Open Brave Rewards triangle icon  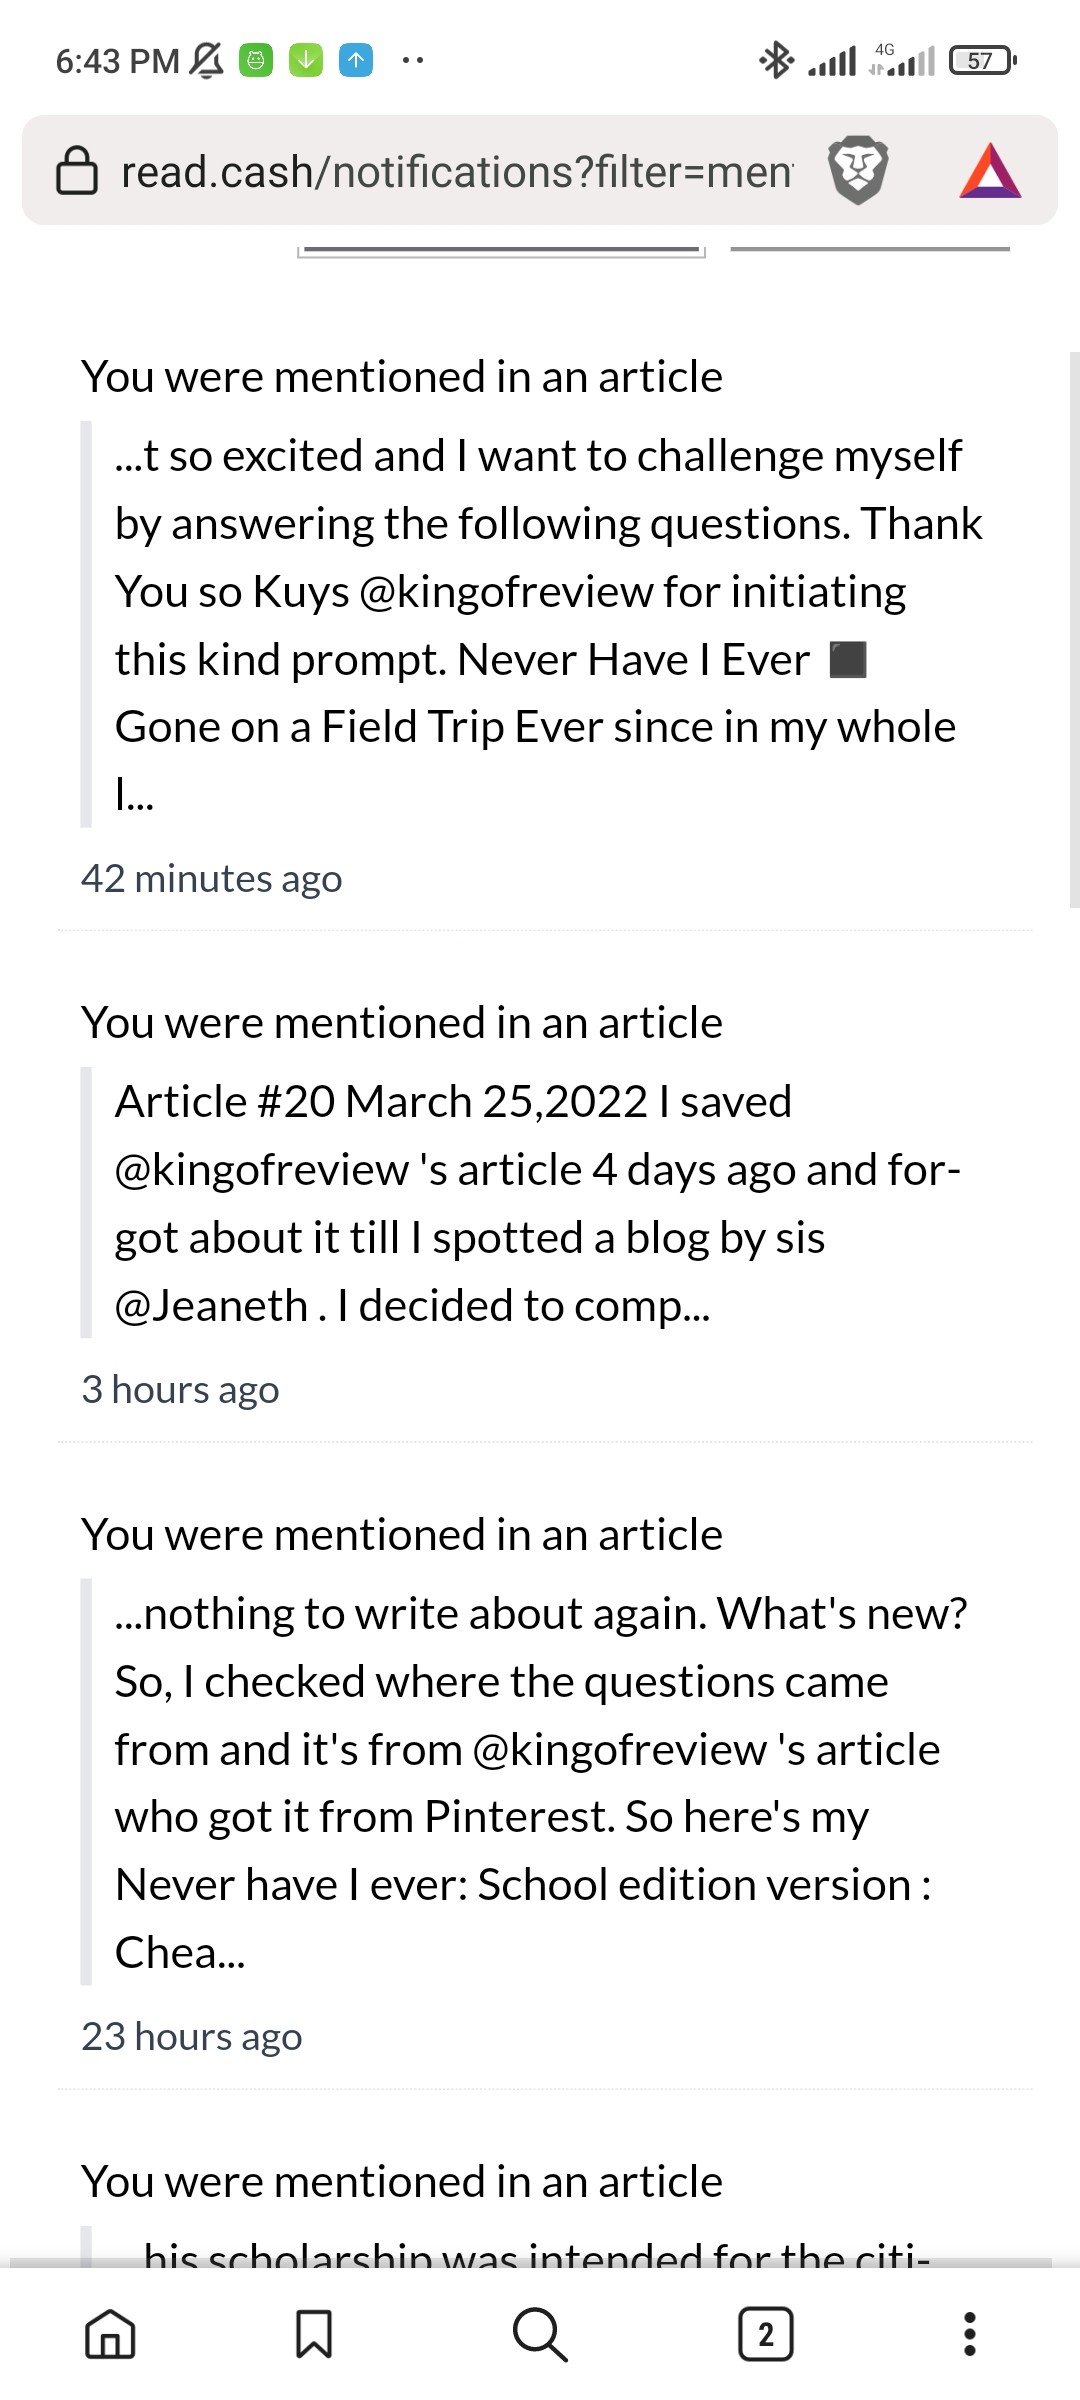pyautogui.click(x=990, y=170)
